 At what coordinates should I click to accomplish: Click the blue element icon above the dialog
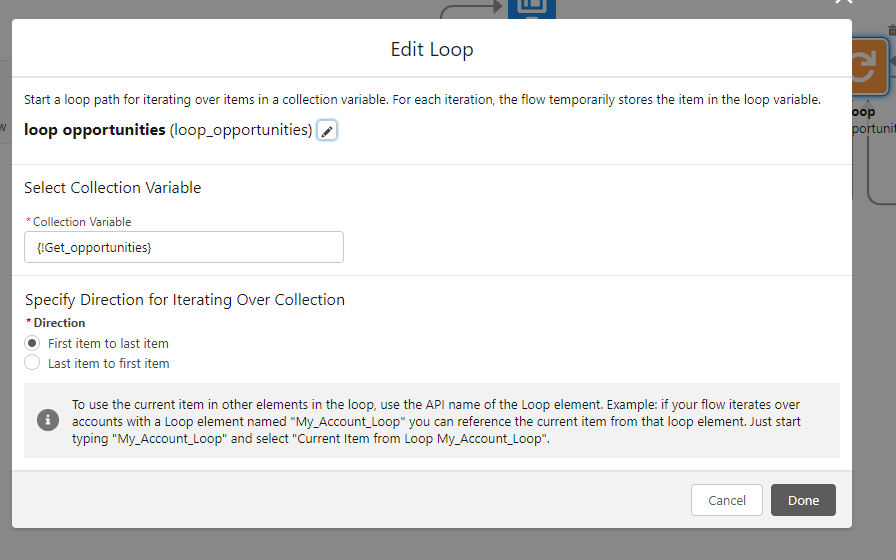530,8
